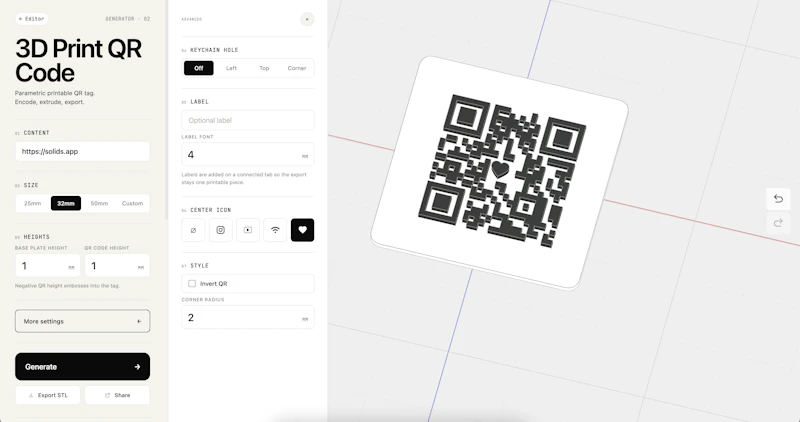Enable the Invert QR checkbox
Image resolution: width=800 pixels, height=422 pixels.
[192, 284]
